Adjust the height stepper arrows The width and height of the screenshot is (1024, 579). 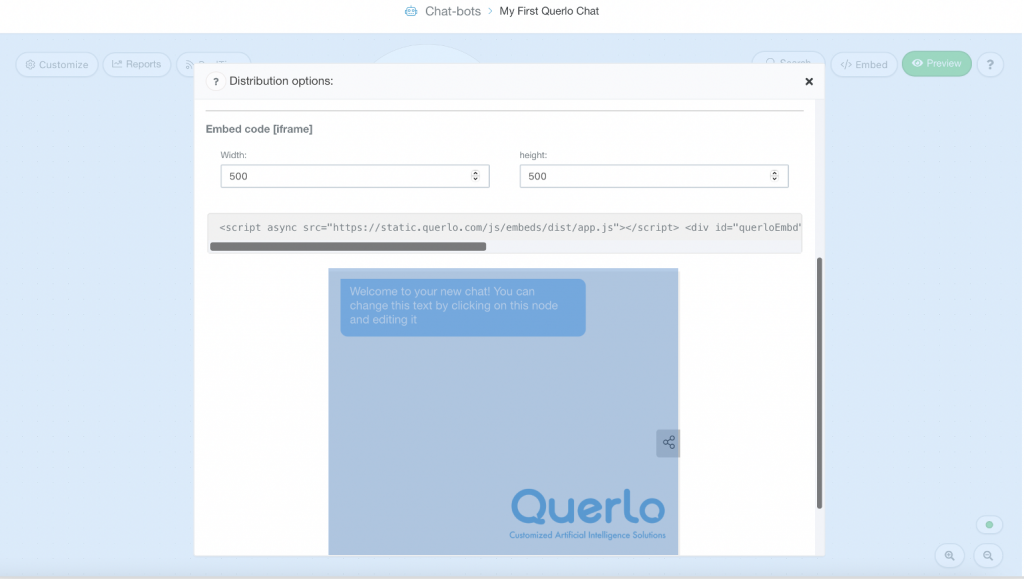click(x=775, y=176)
